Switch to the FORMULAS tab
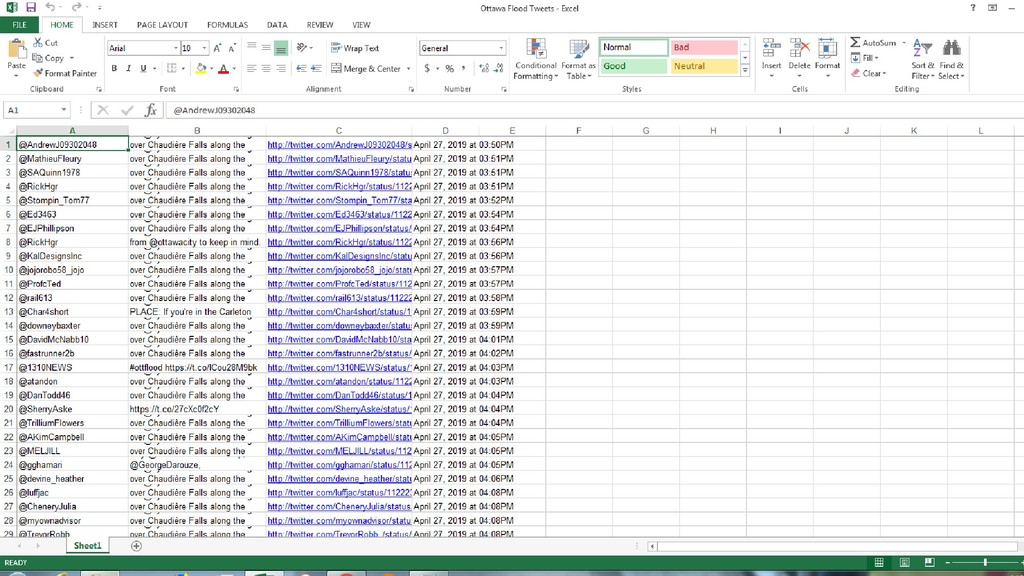This screenshot has width=1024, height=576. [227, 25]
